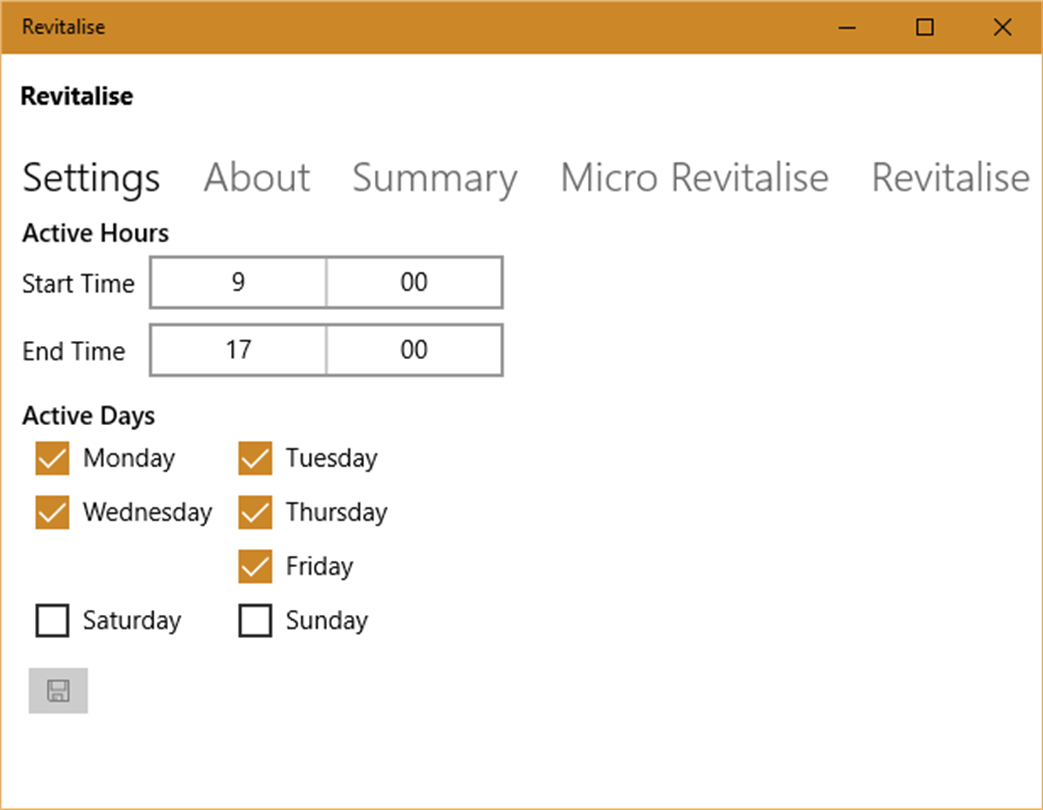
Task: Click the save settings floppy disk icon
Action: (x=58, y=690)
